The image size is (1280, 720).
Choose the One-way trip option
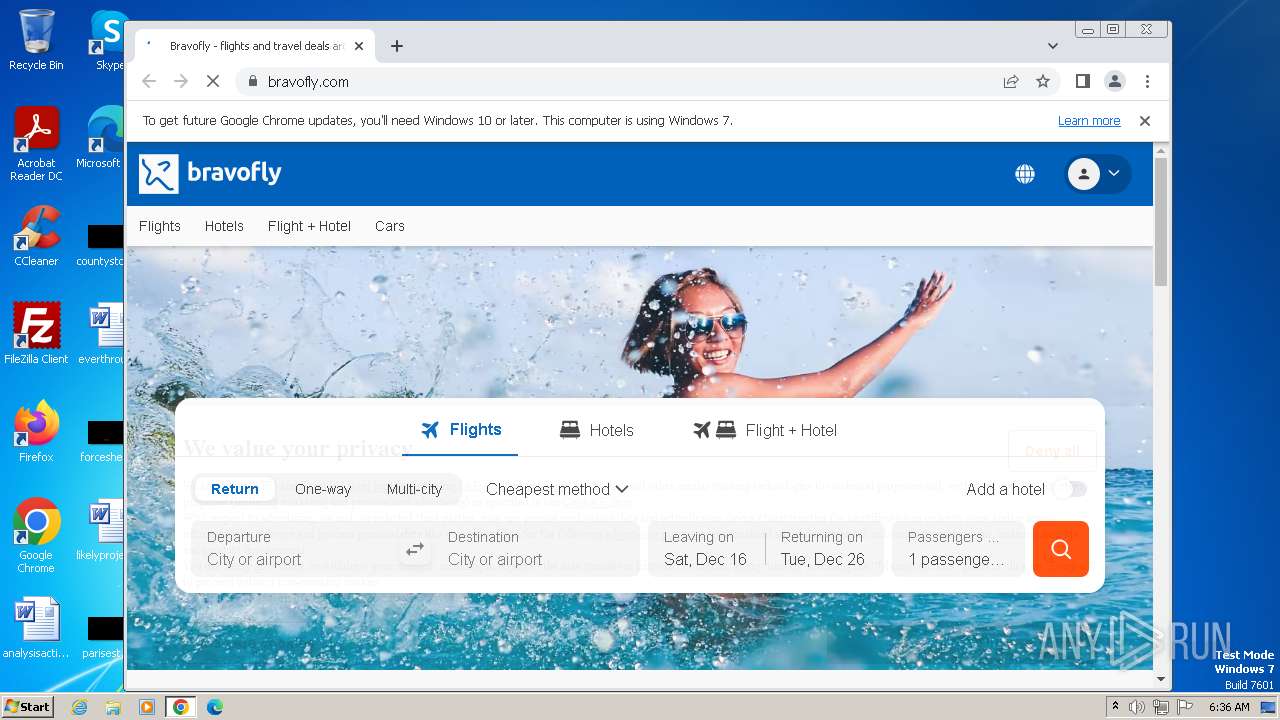pyautogui.click(x=323, y=489)
